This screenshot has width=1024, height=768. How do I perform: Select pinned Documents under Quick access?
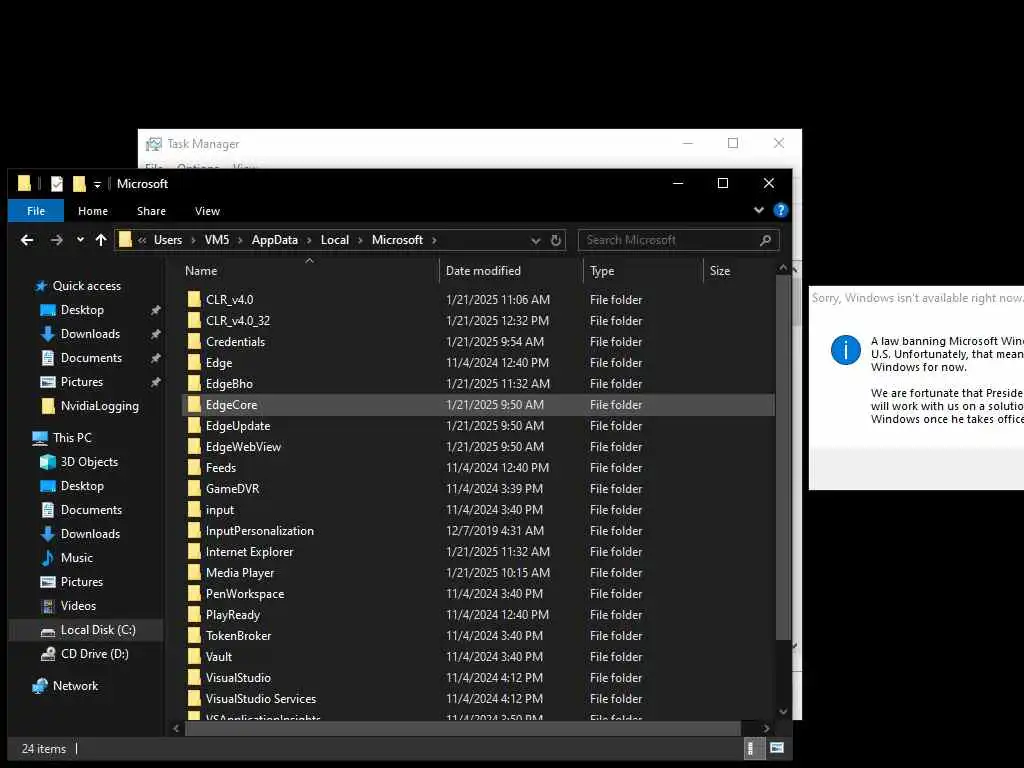click(x=91, y=358)
